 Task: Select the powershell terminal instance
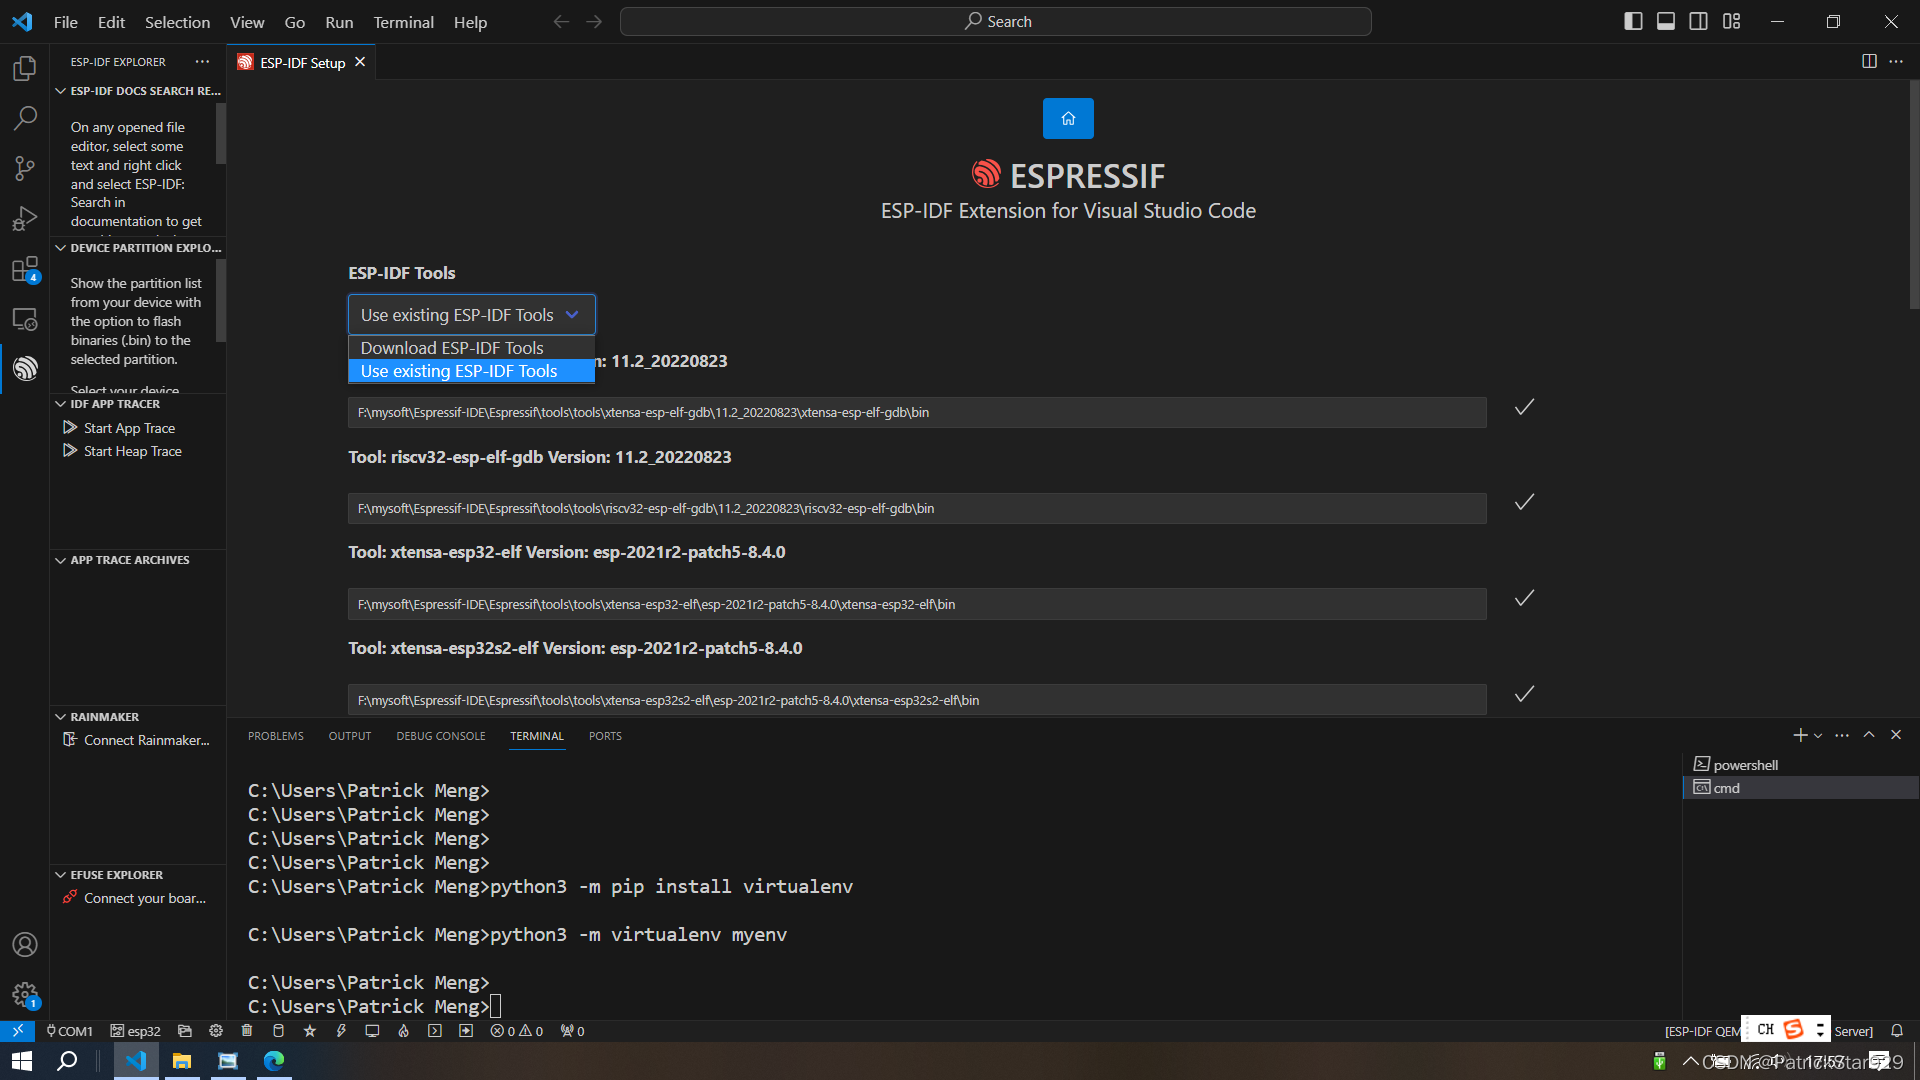1800,765
